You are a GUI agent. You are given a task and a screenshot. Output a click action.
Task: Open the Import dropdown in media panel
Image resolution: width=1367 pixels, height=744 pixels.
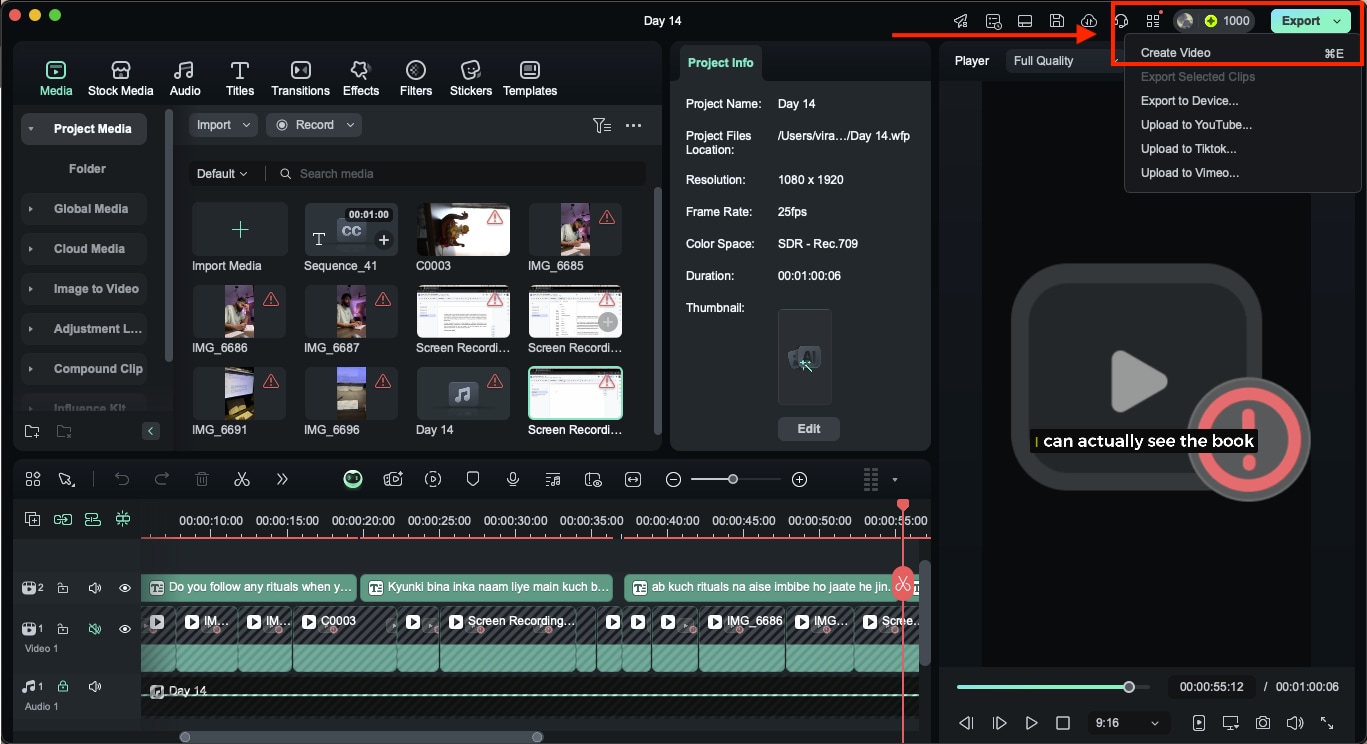pyautogui.click(x=222, y=124)
